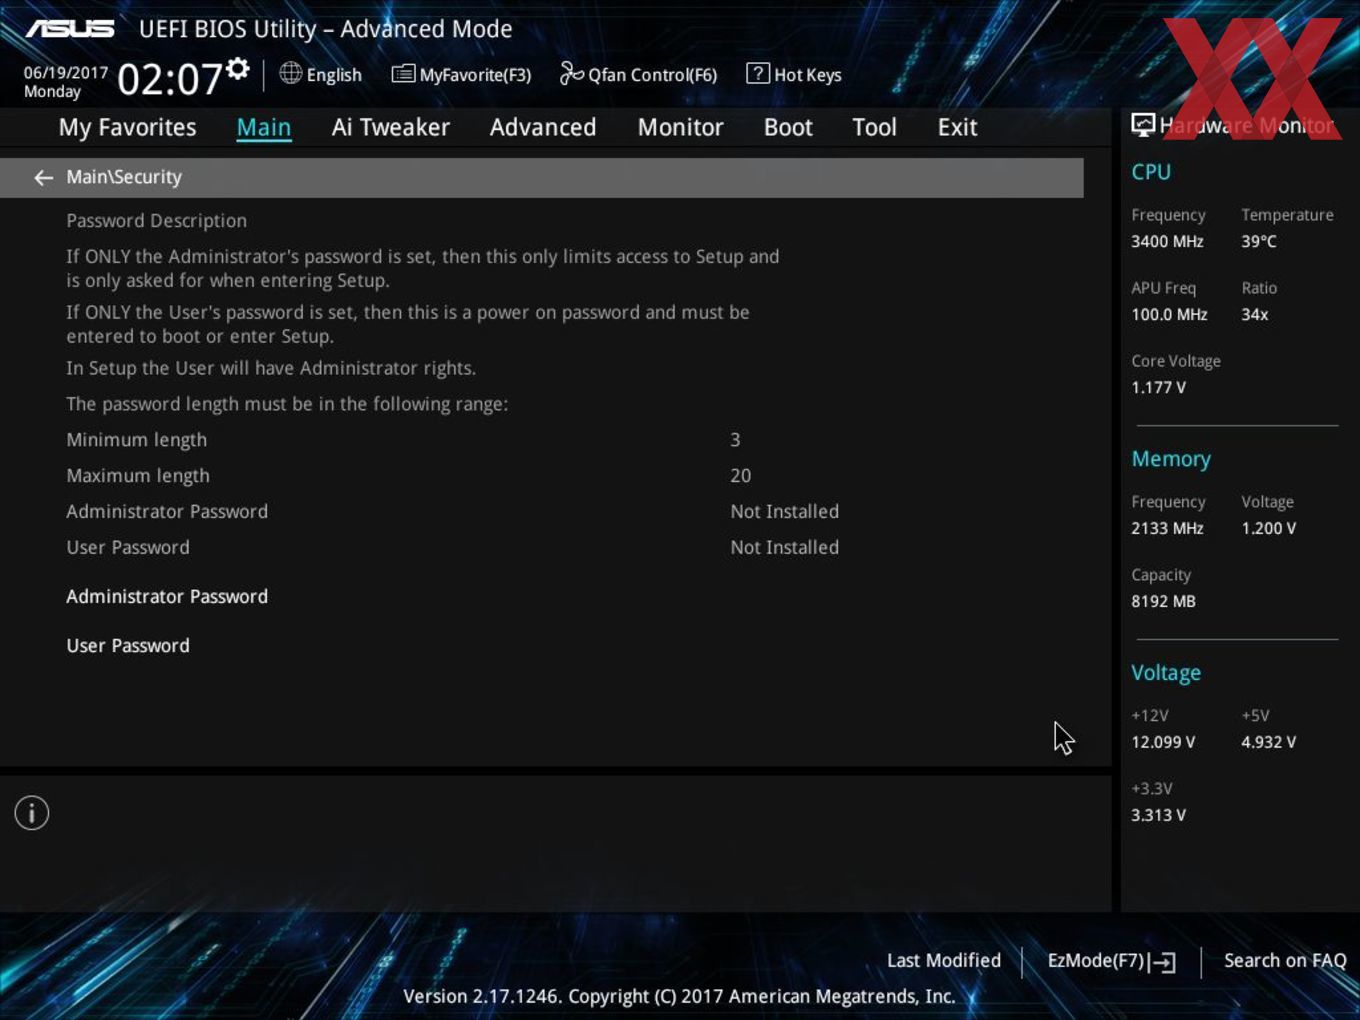This screenshot has width=1360, height=1020.
Task: Click the +3.3V reading 3.313 V
Action: tap(1158, 815)
